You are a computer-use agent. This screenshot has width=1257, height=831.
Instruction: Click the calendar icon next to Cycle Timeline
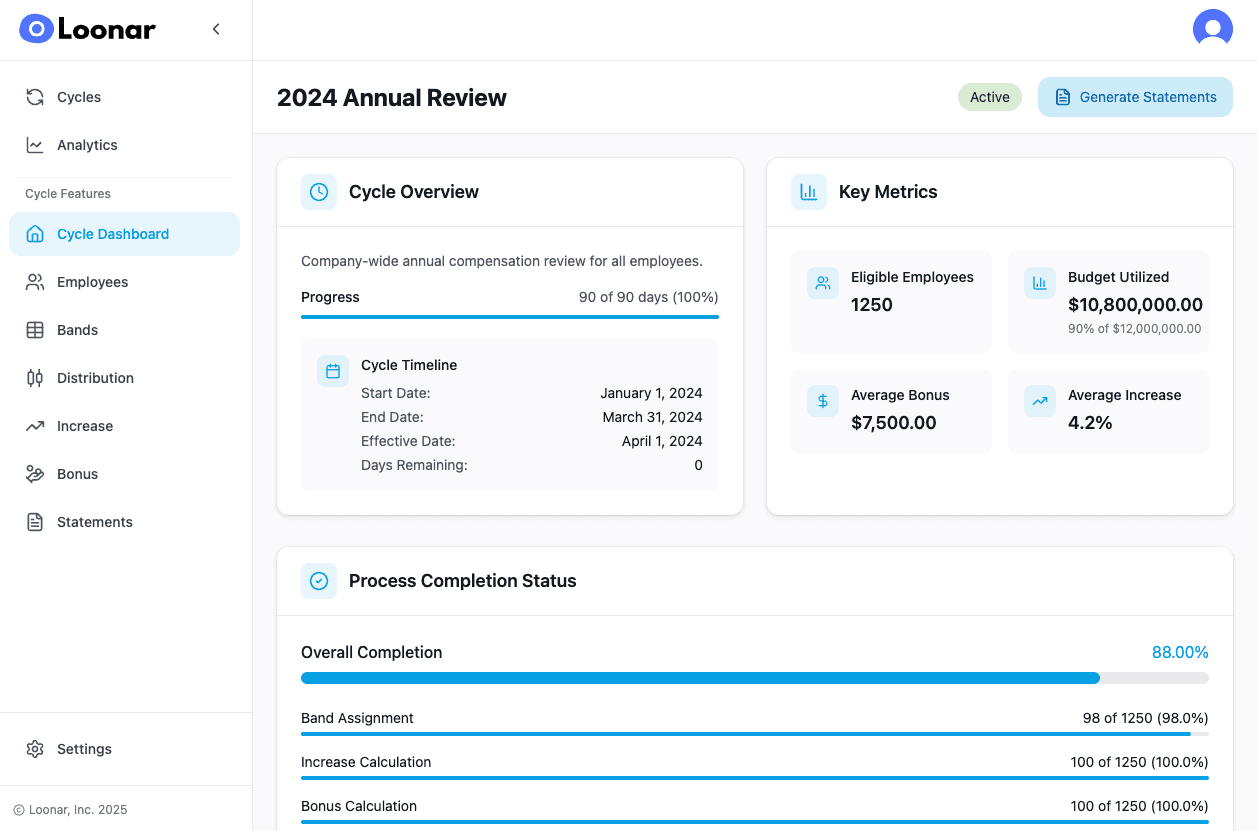[x=332, y=370]
